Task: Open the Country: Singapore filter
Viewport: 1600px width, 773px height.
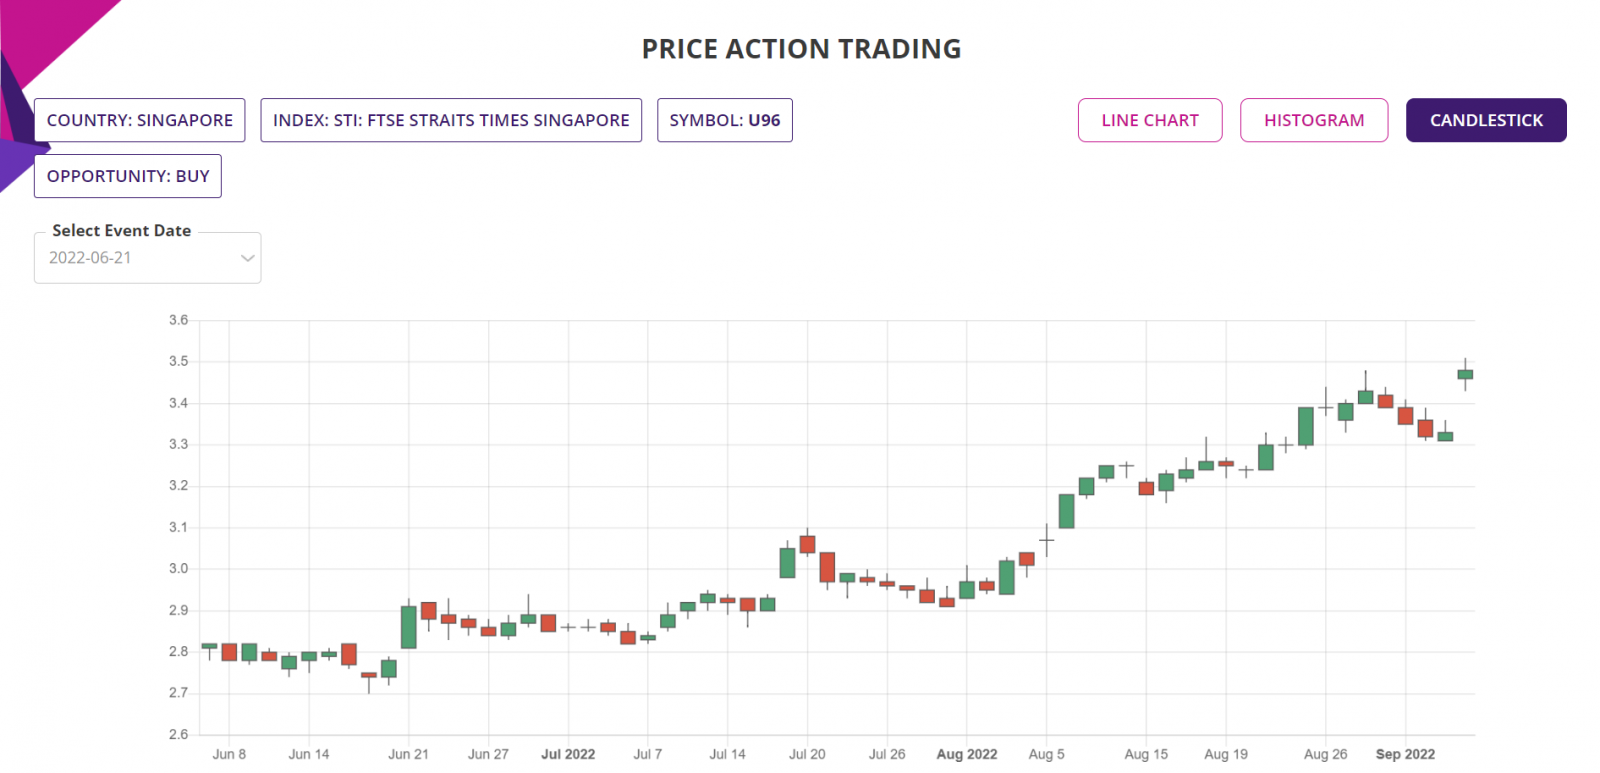Action: (x=140, y=120)
